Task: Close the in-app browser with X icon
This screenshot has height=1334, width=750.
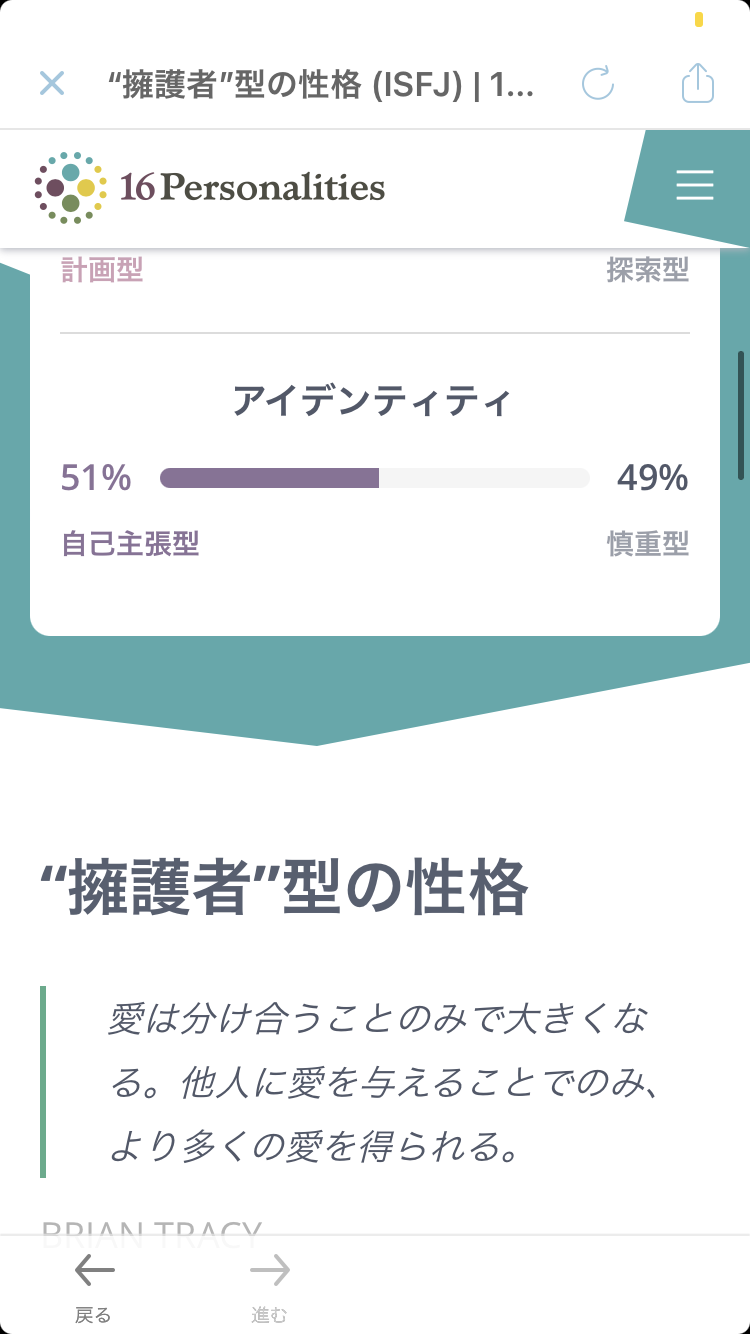Action: [52, 83]
